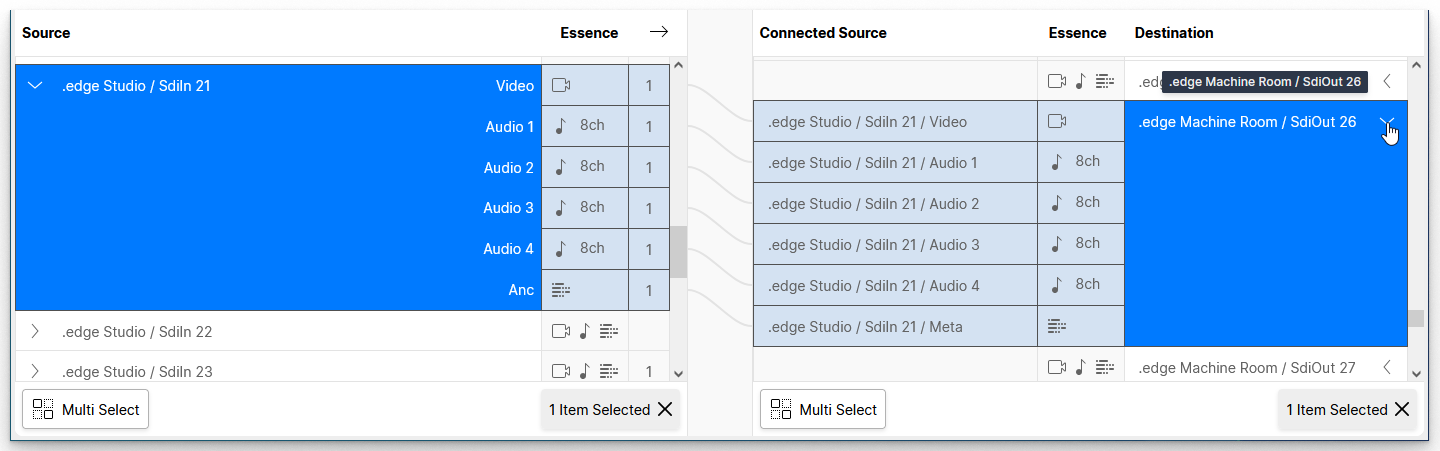Expand the .edge Studio / SdiIn 23 source

pos(35,371)
